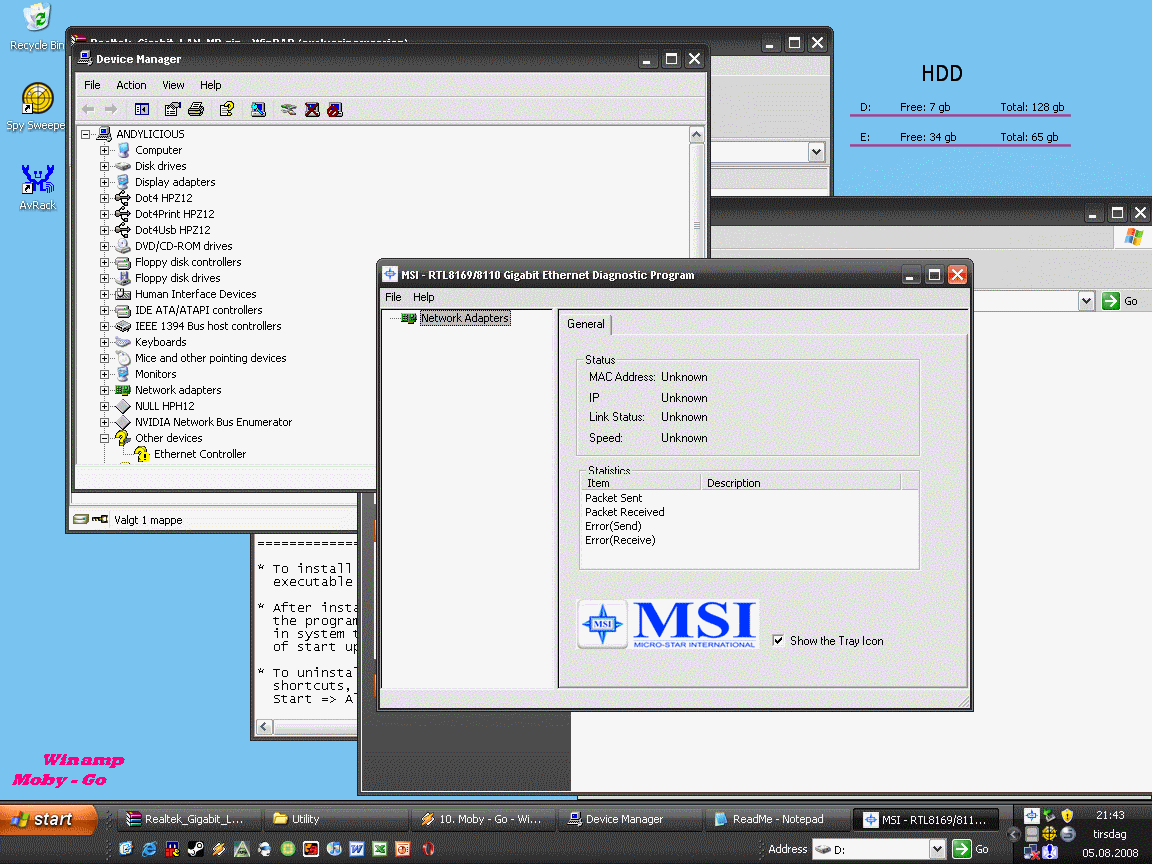Open the taskbar Address dropdown arrow
The image size is (1152, 864).
(x=937, y=849)
